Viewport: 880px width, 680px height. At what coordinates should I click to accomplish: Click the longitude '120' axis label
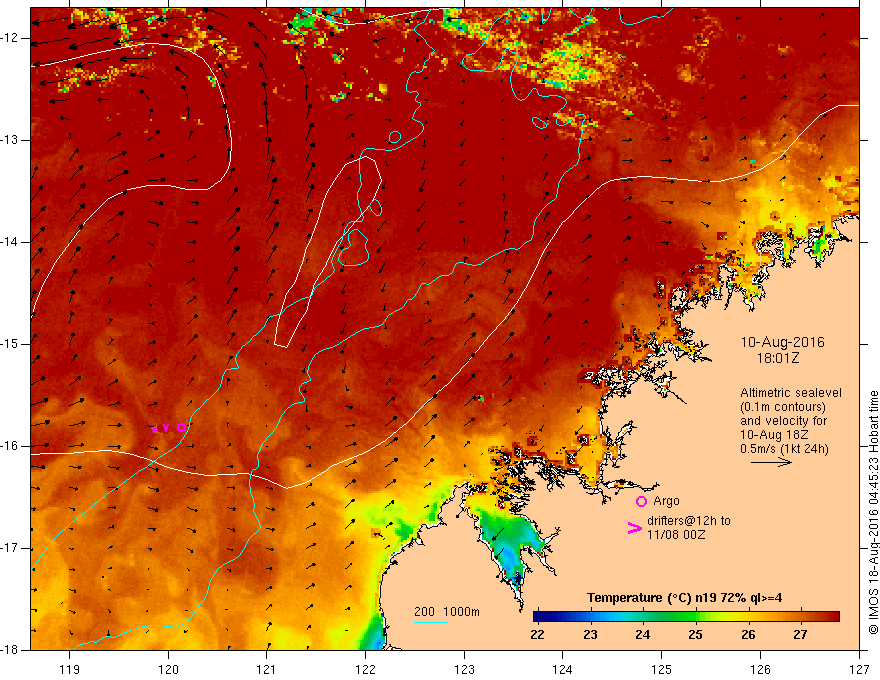(168, 669)
